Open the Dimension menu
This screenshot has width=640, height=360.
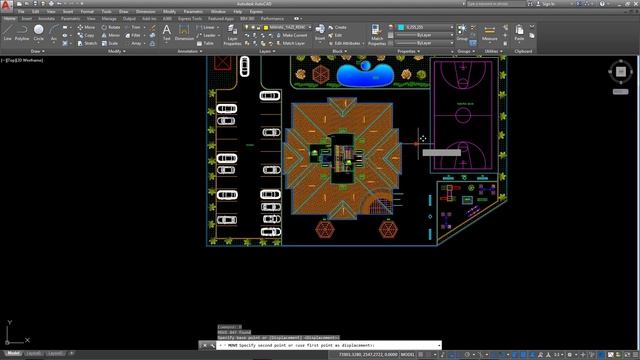(145, 11)
